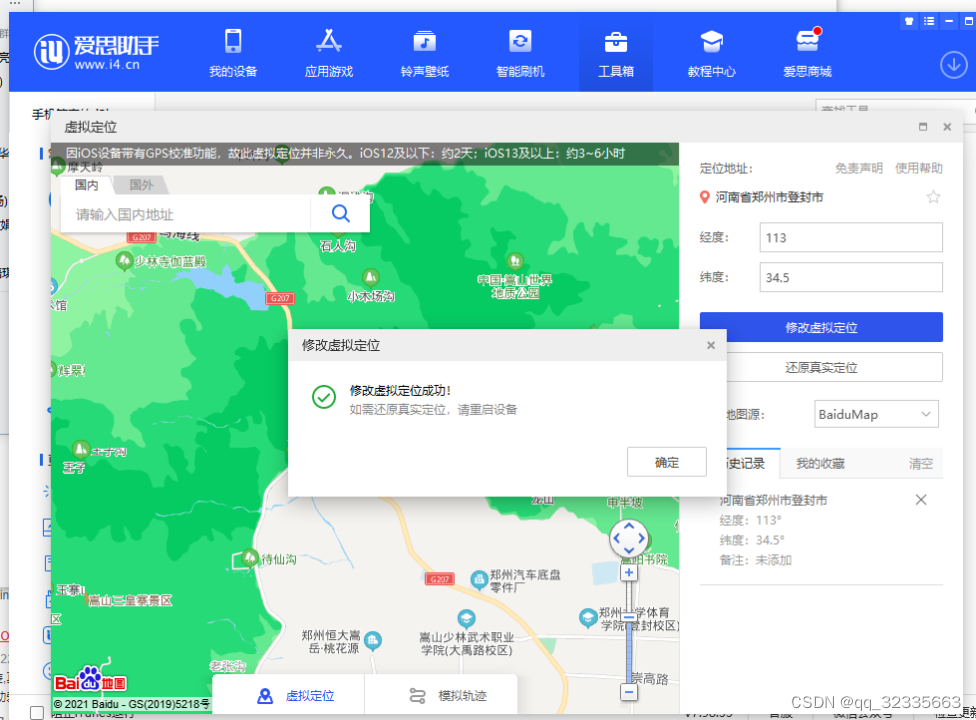Click the skin shirt icon in title bar

click(x=909, y=21)
